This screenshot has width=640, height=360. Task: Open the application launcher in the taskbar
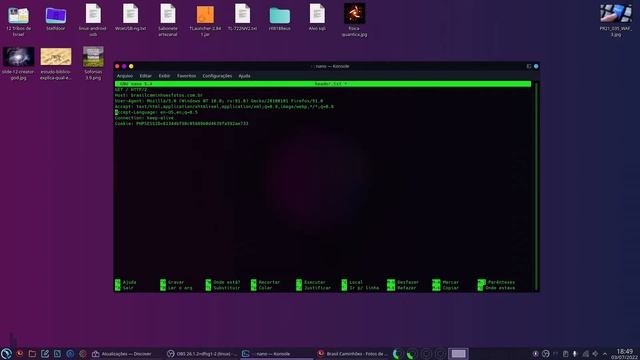6,353
